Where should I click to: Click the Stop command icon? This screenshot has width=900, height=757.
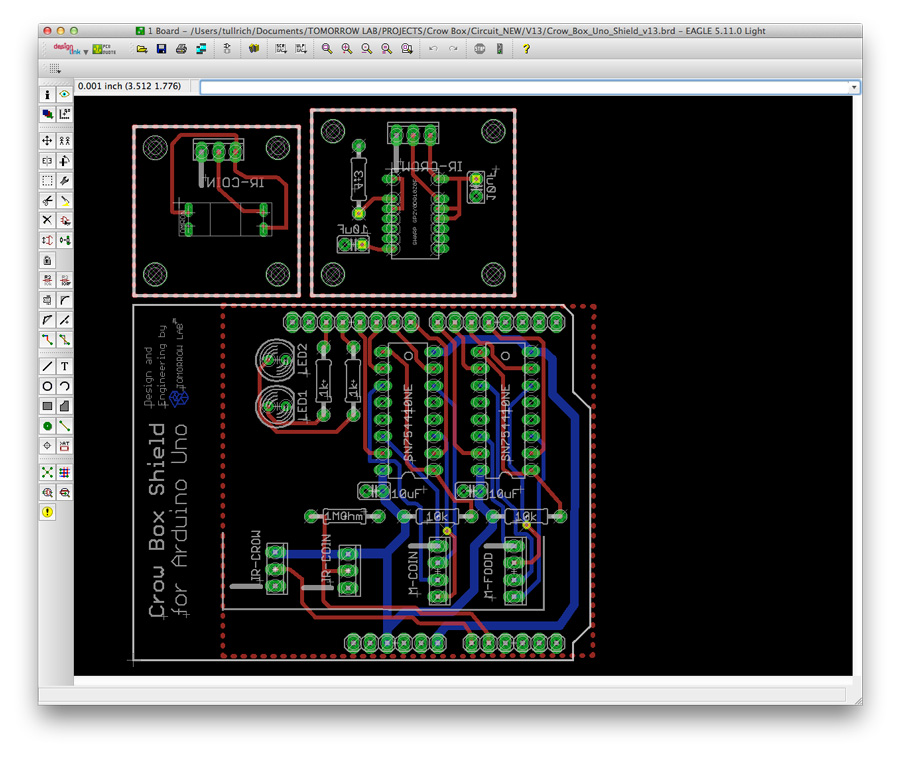(x=480, y=49)
